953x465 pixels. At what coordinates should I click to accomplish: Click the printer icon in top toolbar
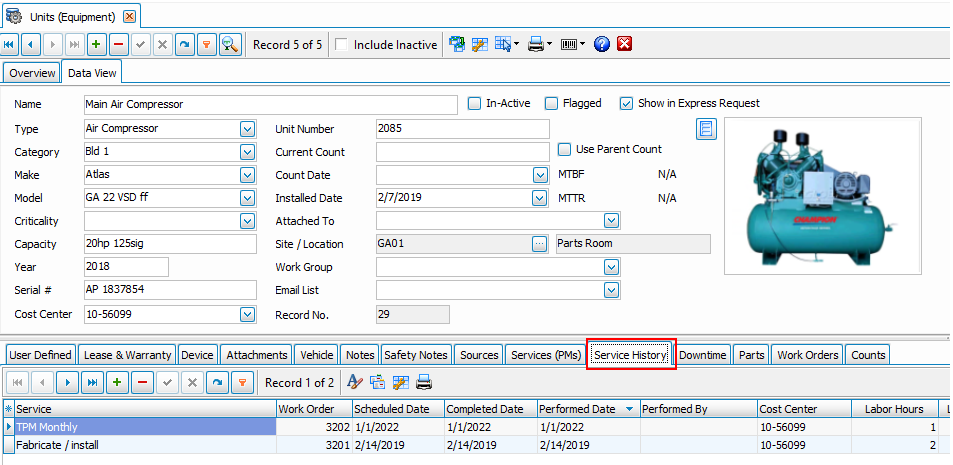535,44
